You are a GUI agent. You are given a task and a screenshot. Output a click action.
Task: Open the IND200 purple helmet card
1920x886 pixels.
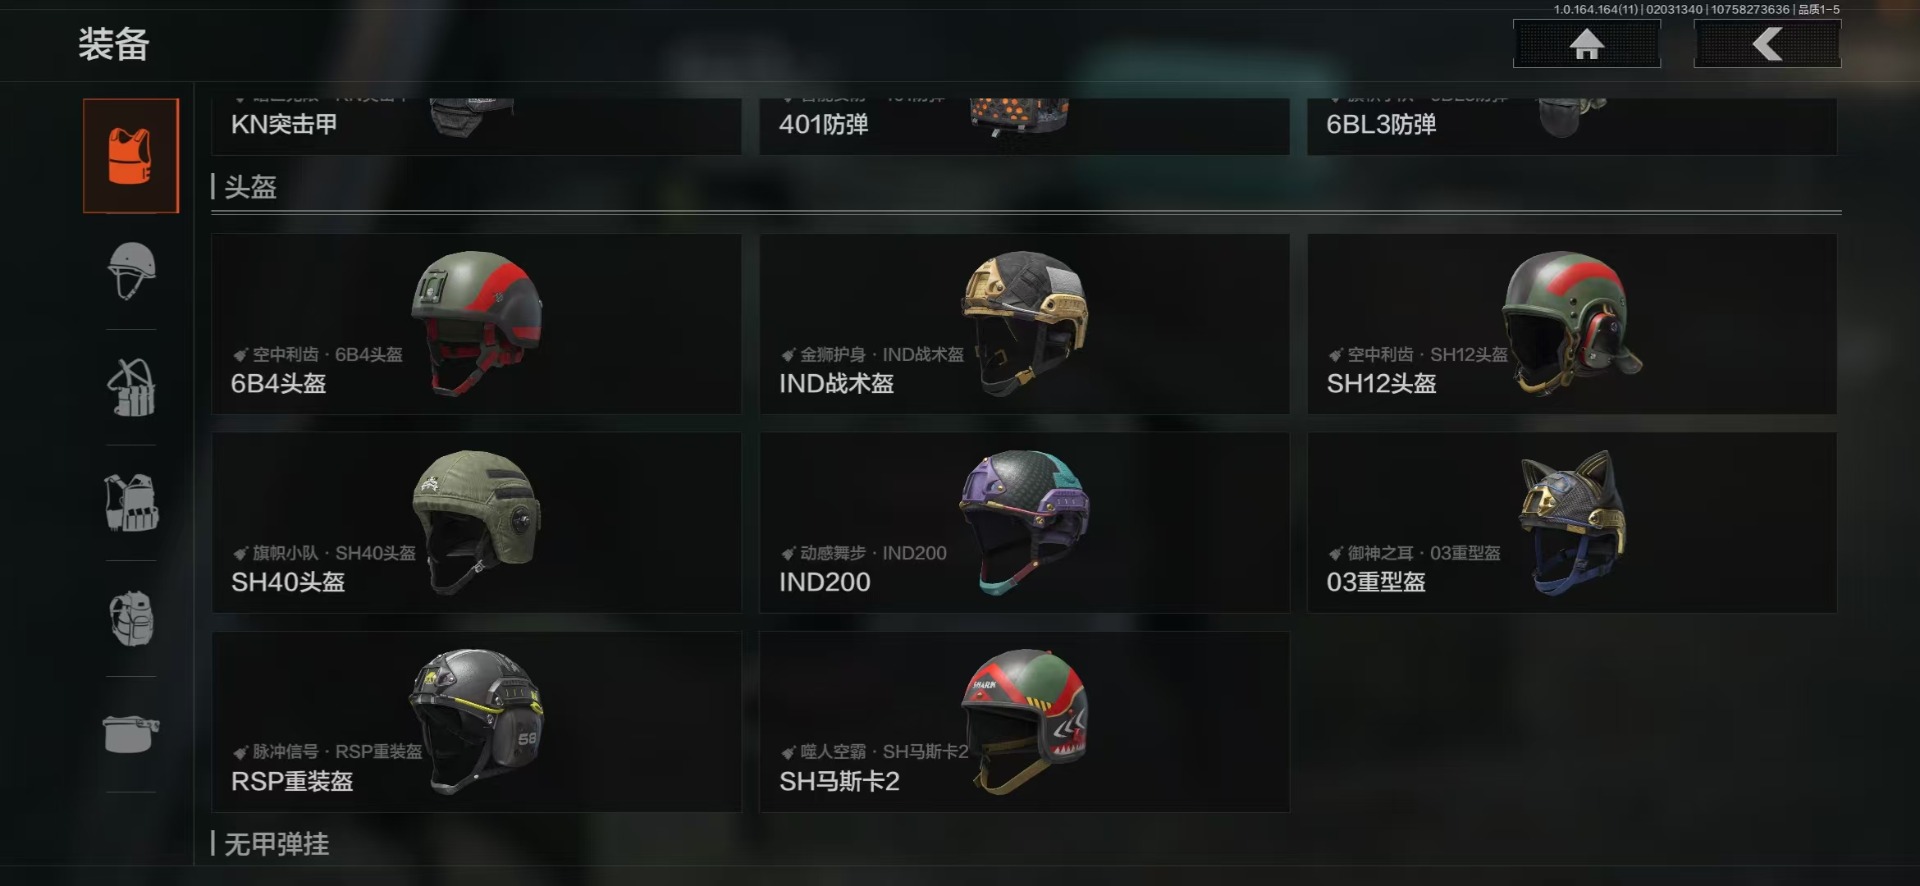point(1024,523)
